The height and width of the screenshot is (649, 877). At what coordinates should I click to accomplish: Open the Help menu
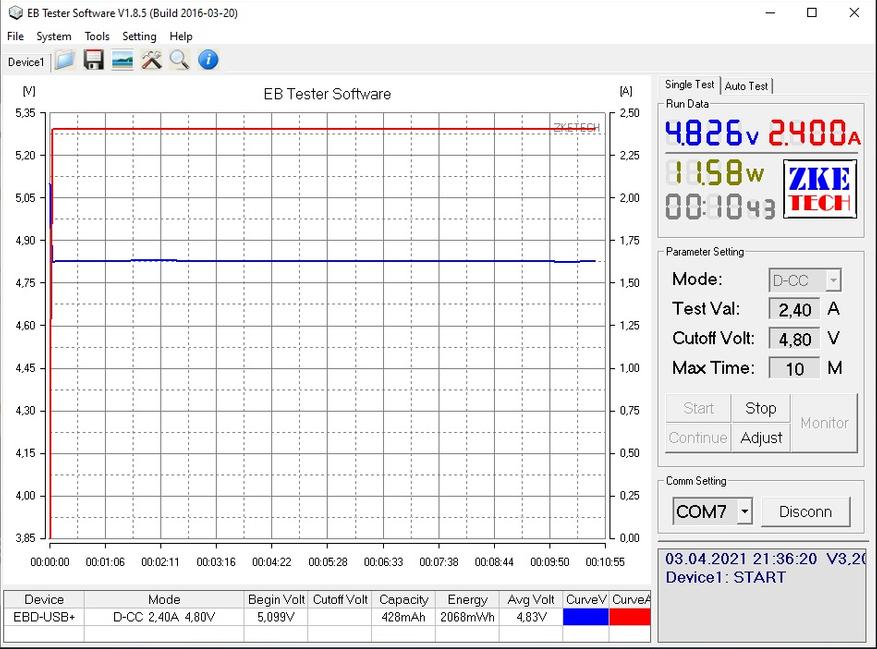pyautogui.click(x=181, y=36)
